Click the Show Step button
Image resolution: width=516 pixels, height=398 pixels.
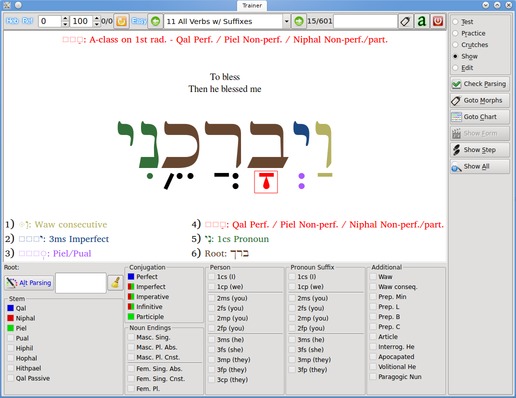point(480,150)
